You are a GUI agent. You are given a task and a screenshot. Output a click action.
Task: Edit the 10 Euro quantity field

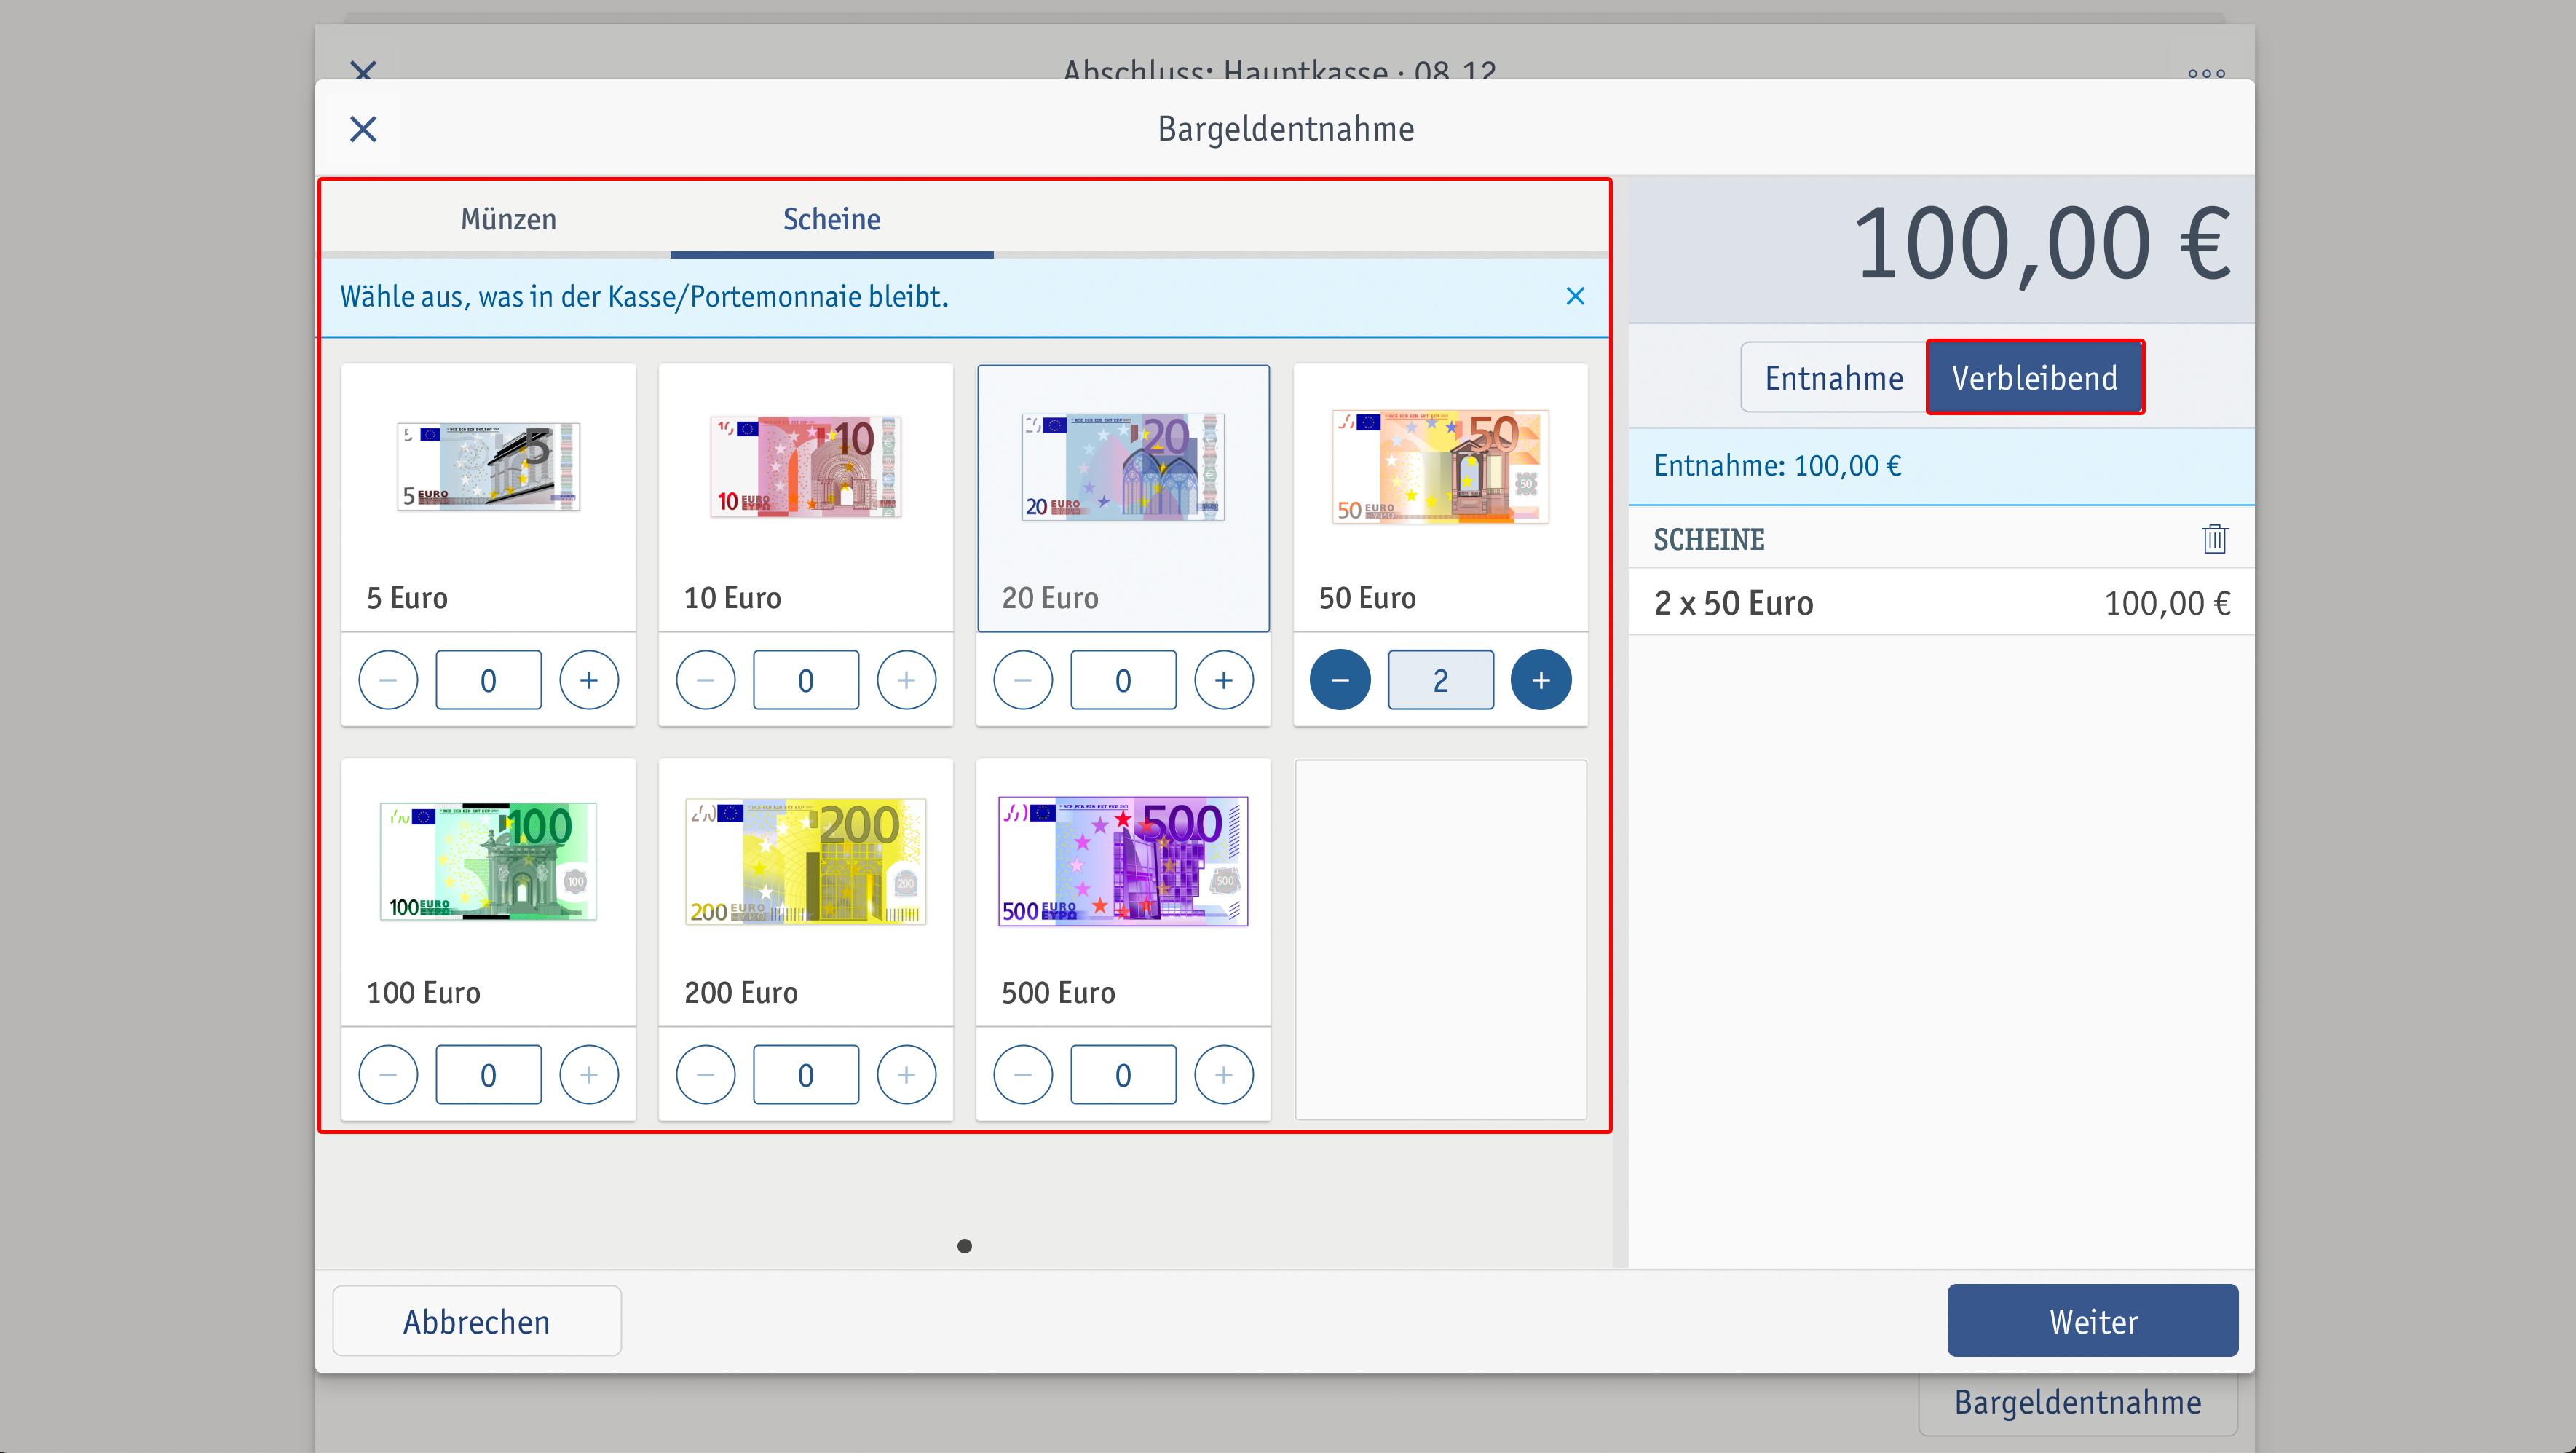pos(805,680)
